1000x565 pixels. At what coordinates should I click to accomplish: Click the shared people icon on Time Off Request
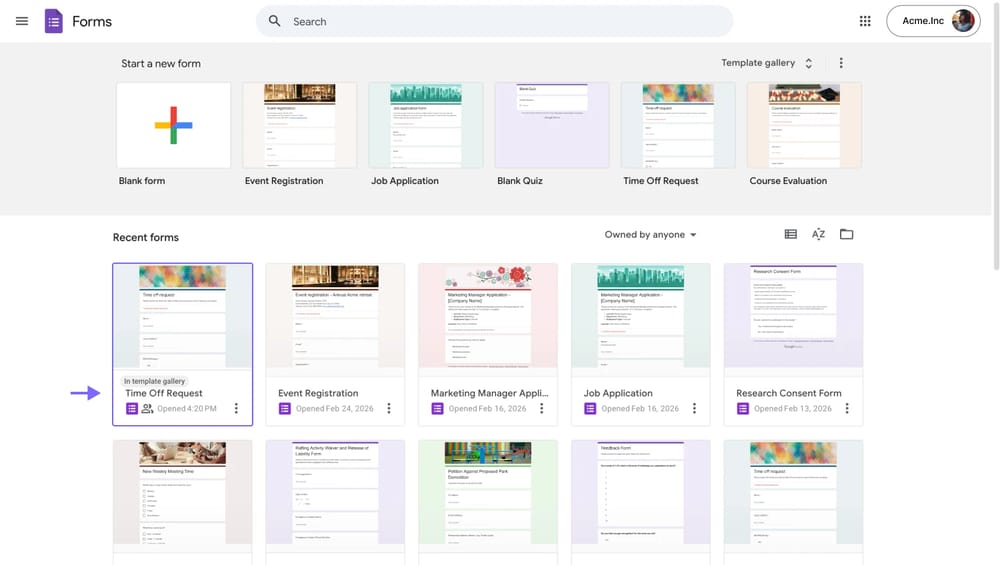(x=147, y=408)
